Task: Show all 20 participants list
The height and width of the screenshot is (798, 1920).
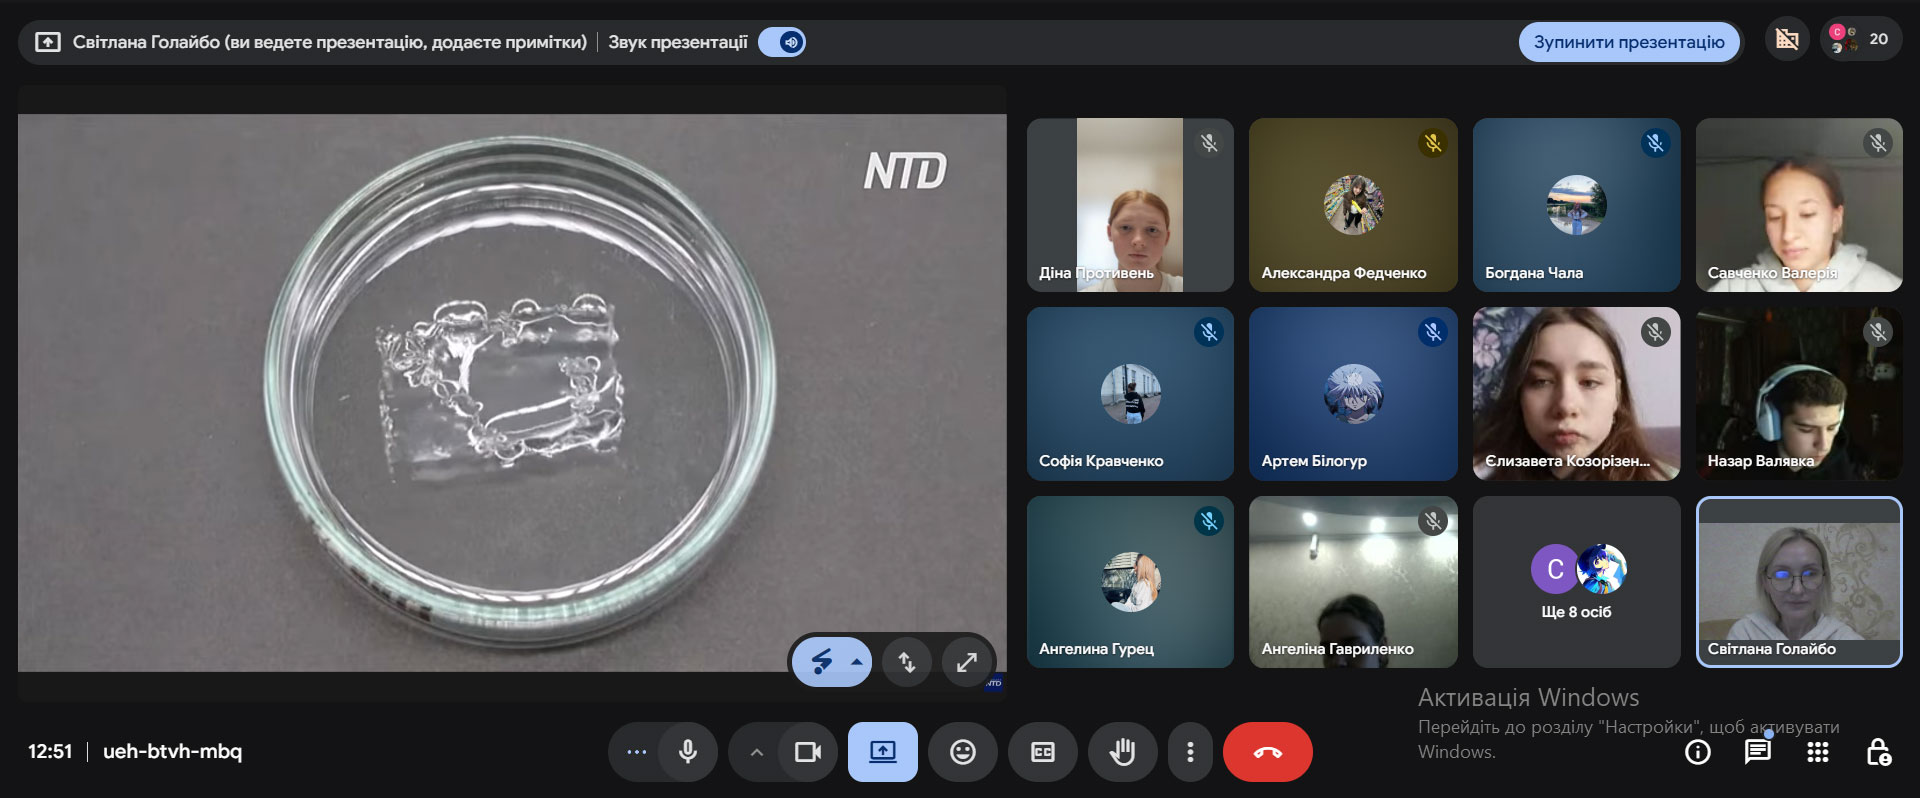Action: coord(1861,40)
